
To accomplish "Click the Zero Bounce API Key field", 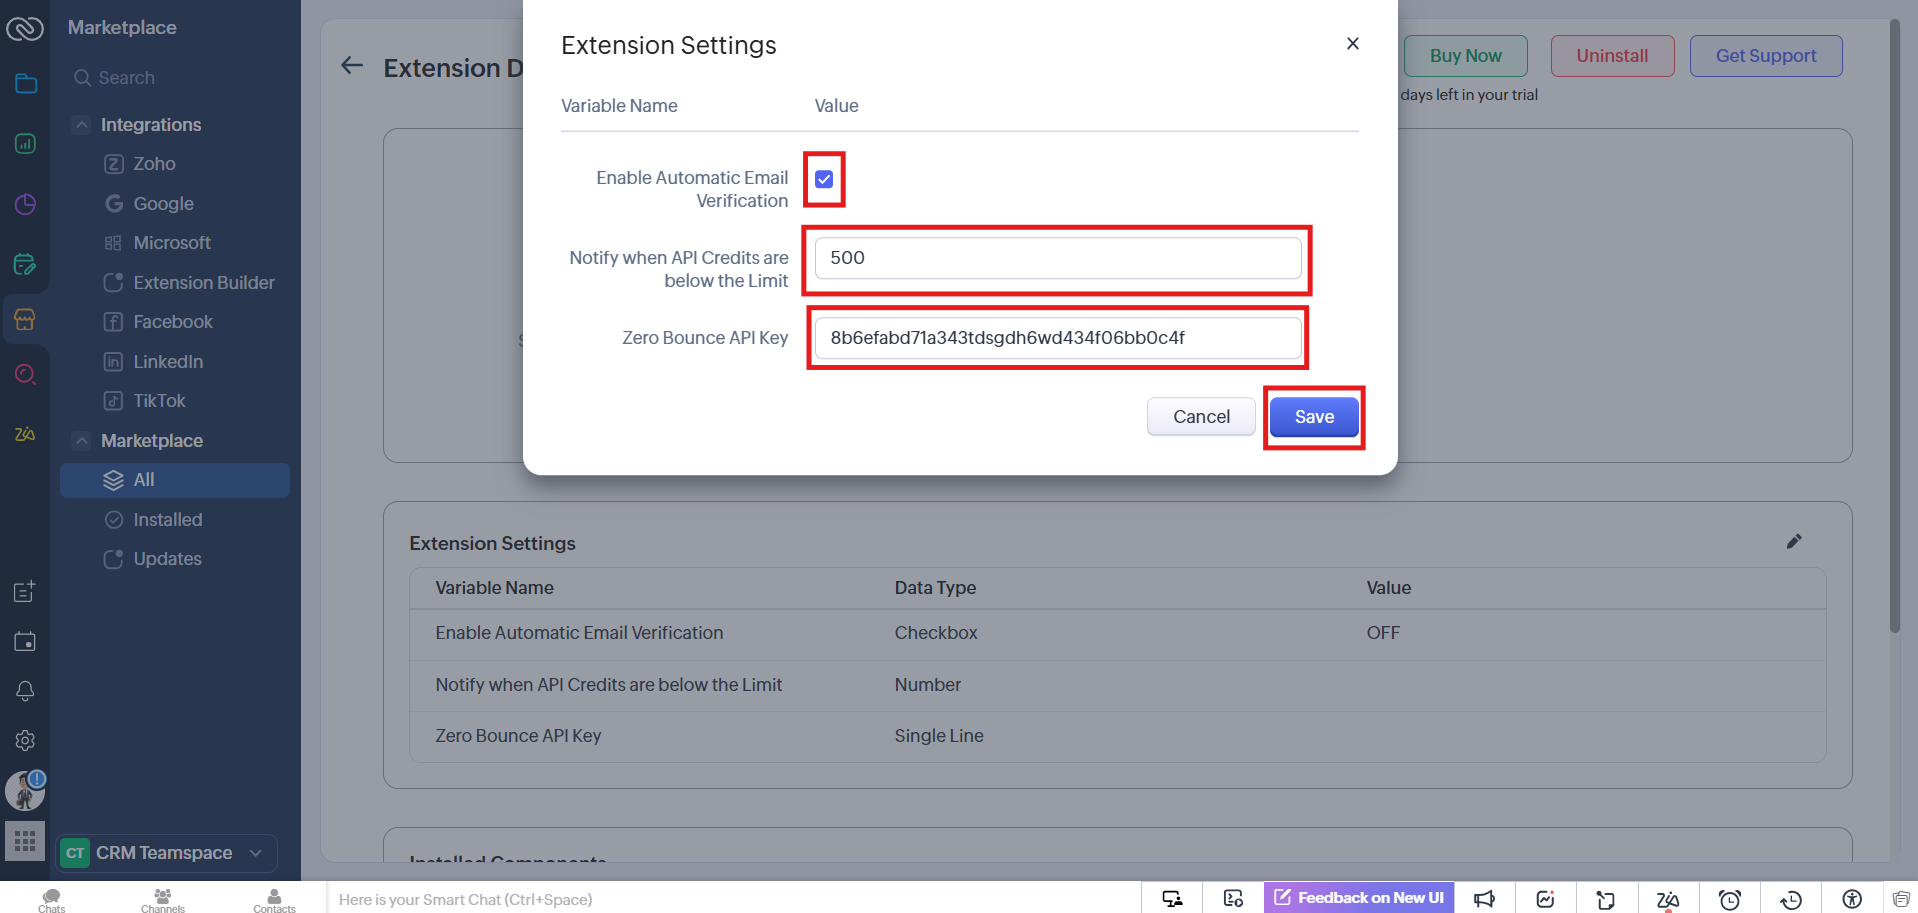I will (1057, 338).
